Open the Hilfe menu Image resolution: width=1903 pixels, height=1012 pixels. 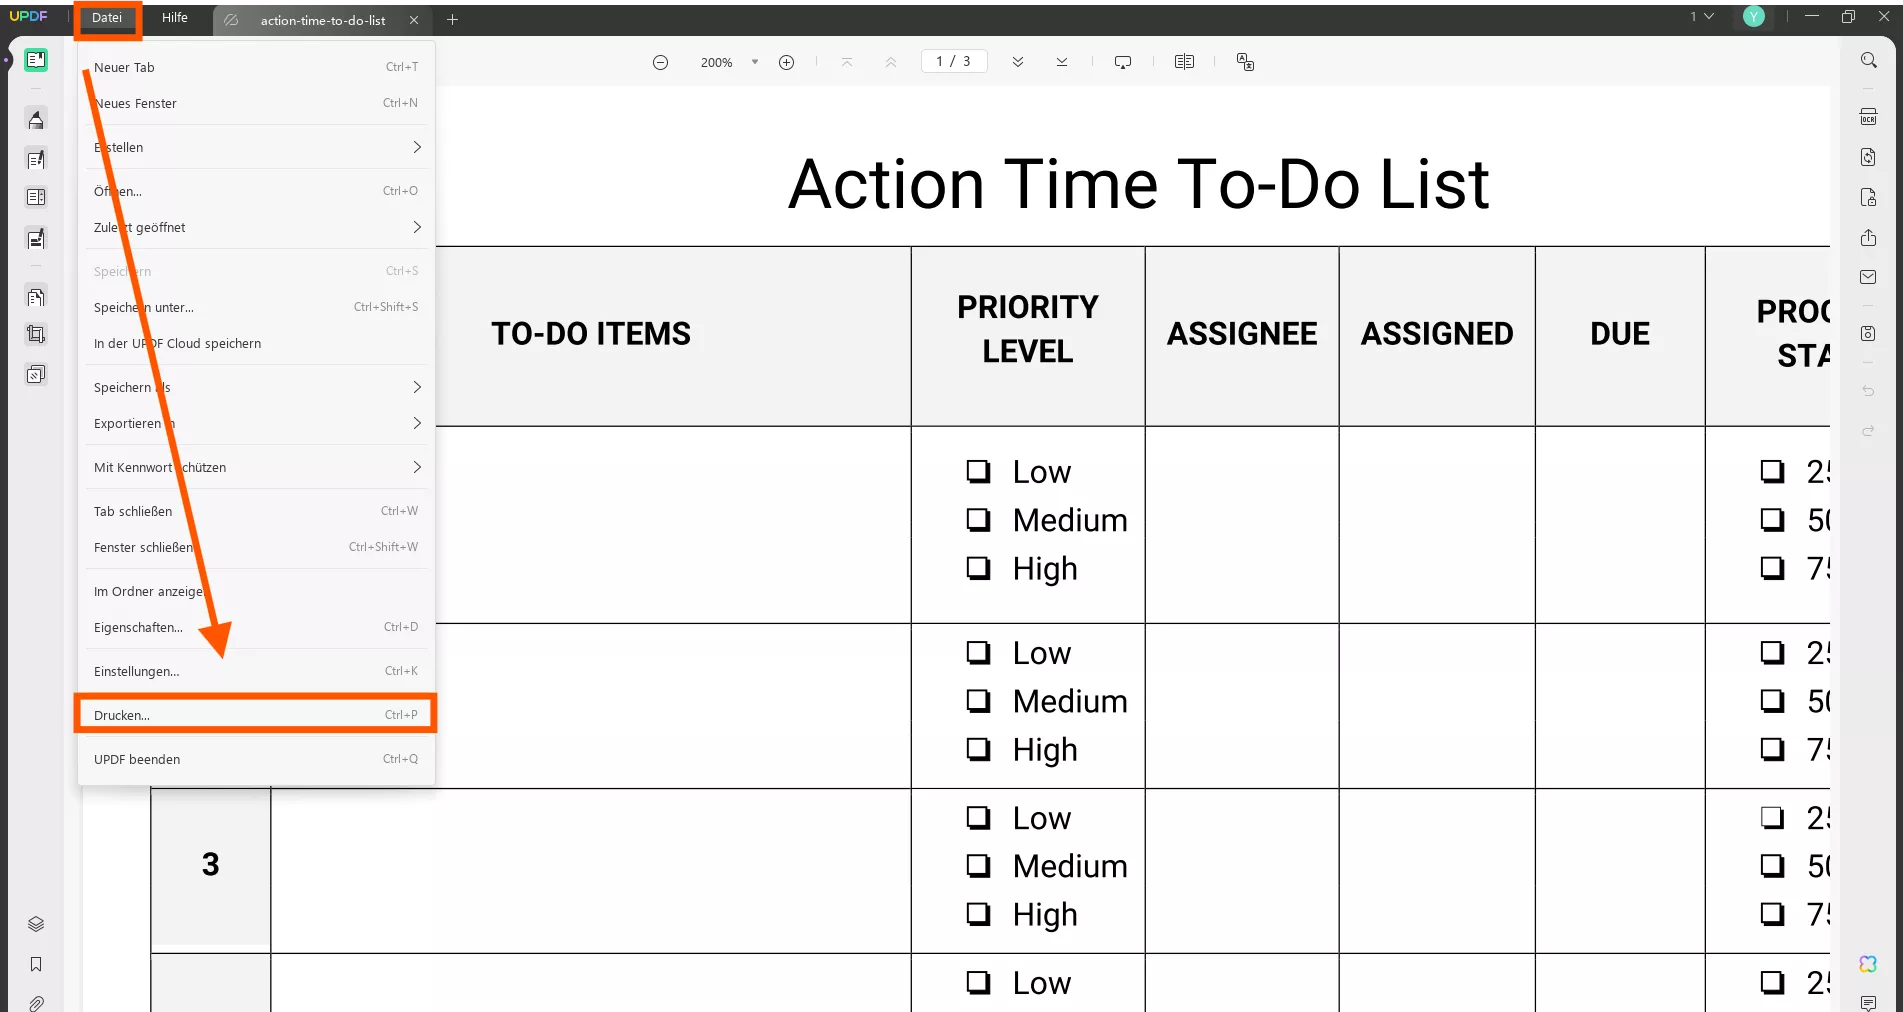click(x=175, y=18)
